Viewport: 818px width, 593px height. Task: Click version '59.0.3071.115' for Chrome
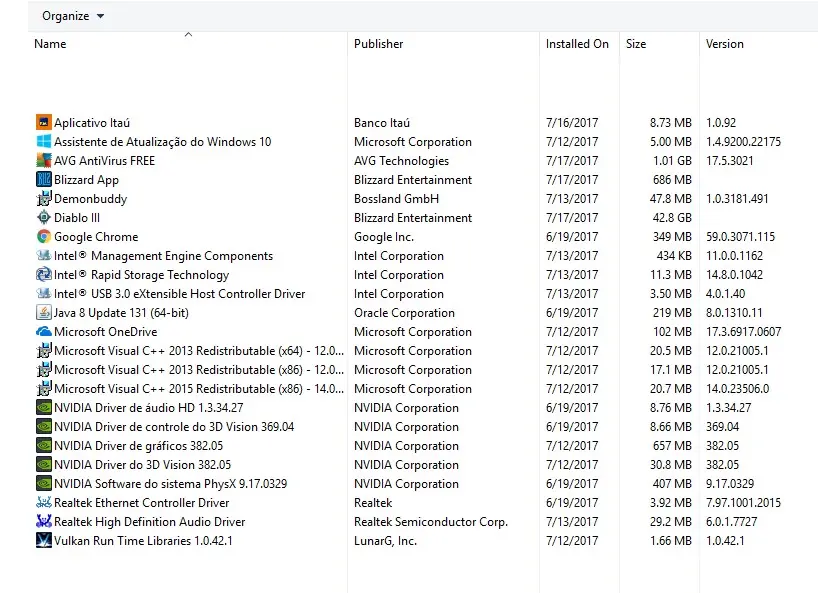741,237
